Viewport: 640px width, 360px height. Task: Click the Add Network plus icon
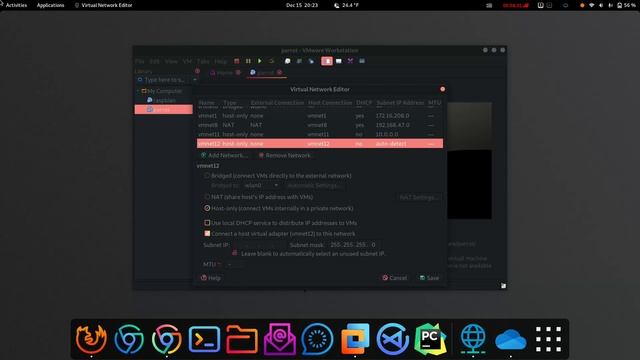(203, 156)
